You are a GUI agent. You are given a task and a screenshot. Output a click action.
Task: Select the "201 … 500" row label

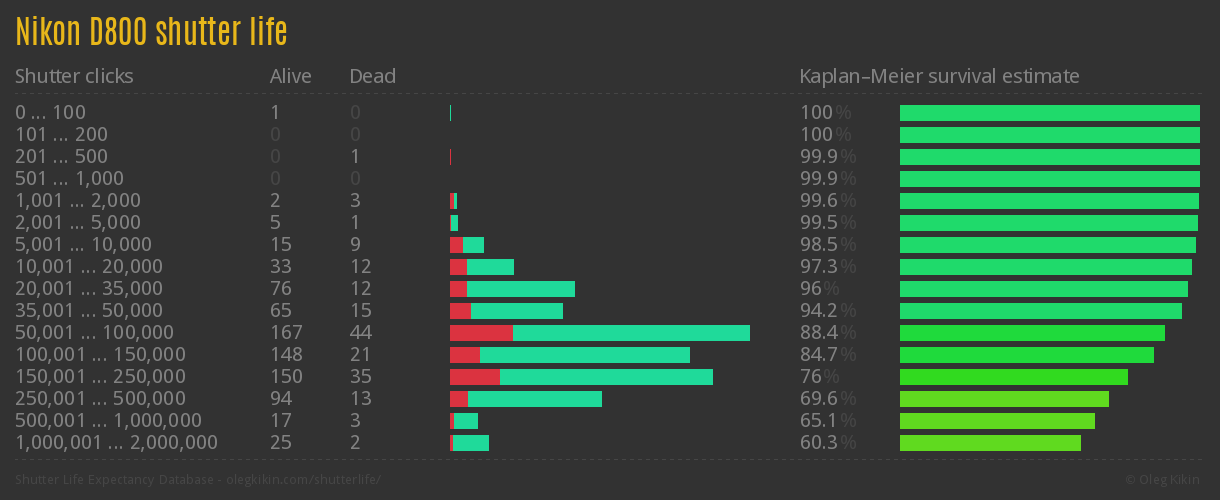pyautogui.click(x=61, y=157)
